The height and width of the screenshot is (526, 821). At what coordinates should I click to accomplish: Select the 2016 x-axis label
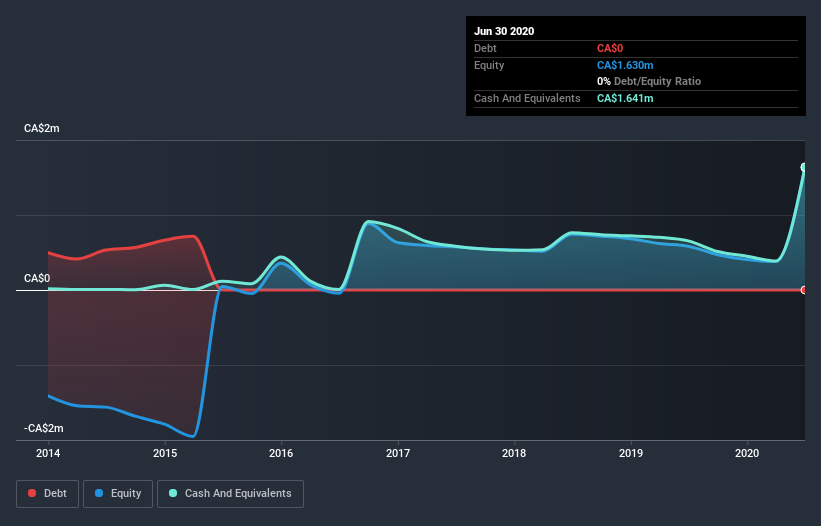point(281,453)
